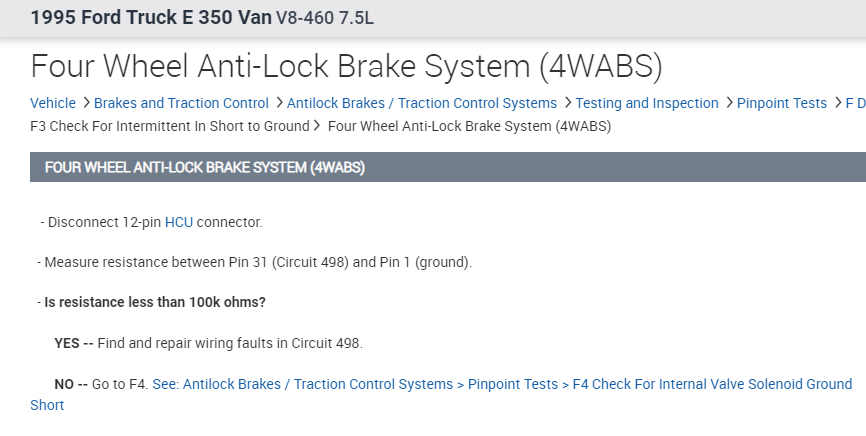The height and width of the screenshot is (436, 866).
Task: Open the Vehicle breadcrumb link
Action: click(53, 103)
